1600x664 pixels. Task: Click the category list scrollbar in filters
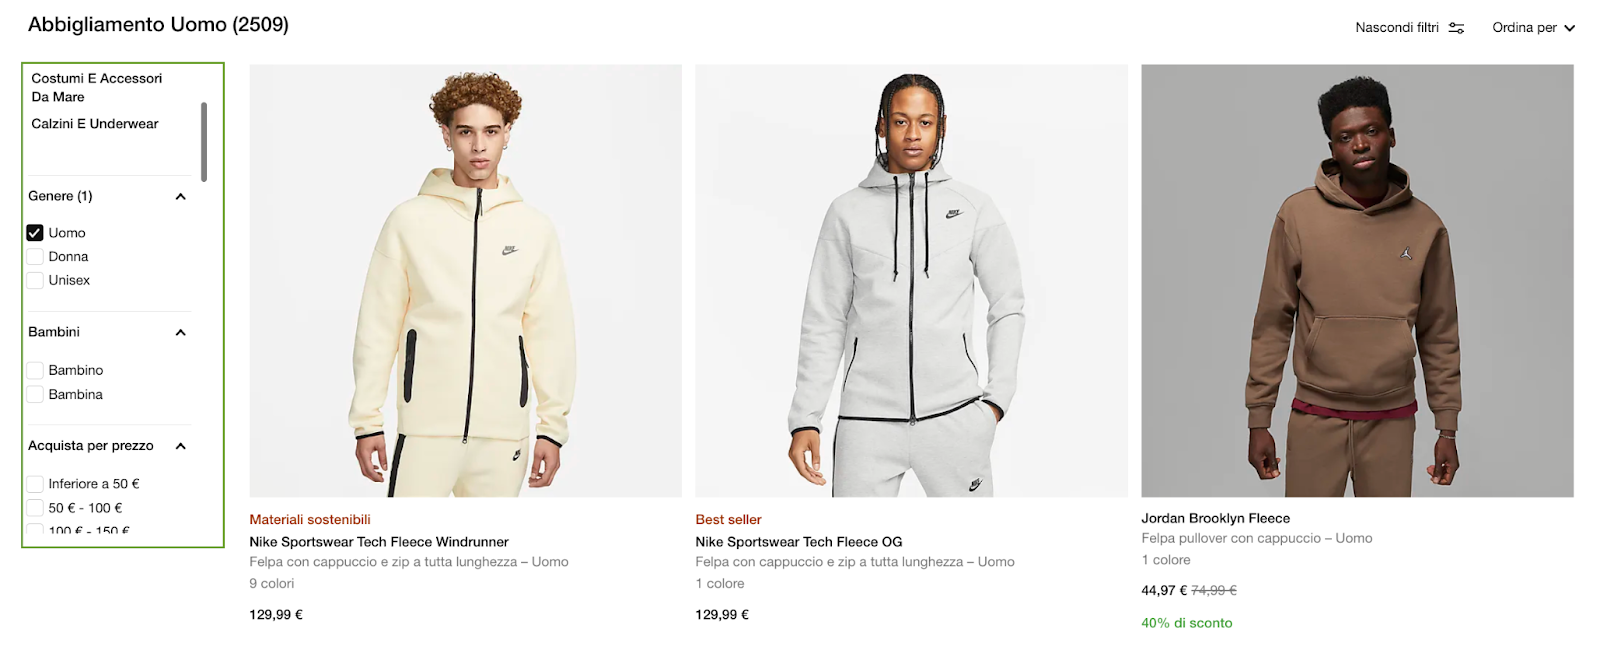[x=204, y=142]
